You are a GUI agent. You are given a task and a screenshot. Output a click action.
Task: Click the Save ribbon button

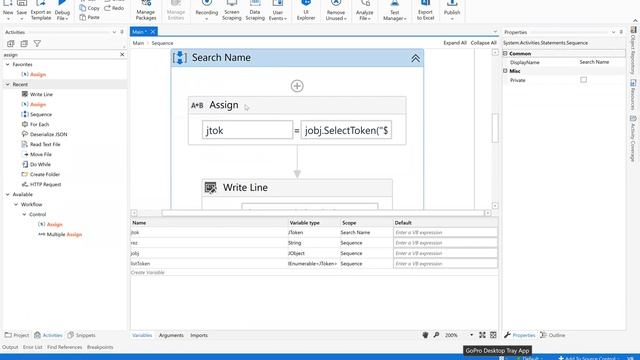22,9
